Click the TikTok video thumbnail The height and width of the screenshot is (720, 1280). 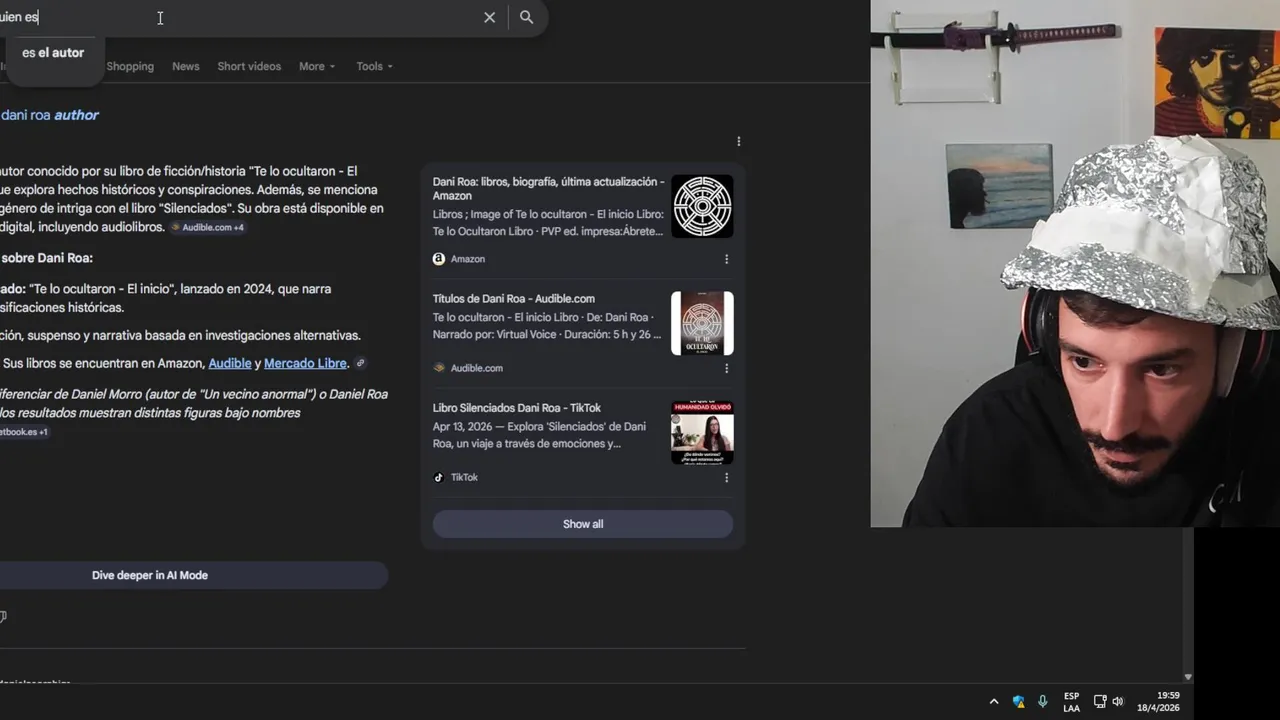(x=702, y=433)
